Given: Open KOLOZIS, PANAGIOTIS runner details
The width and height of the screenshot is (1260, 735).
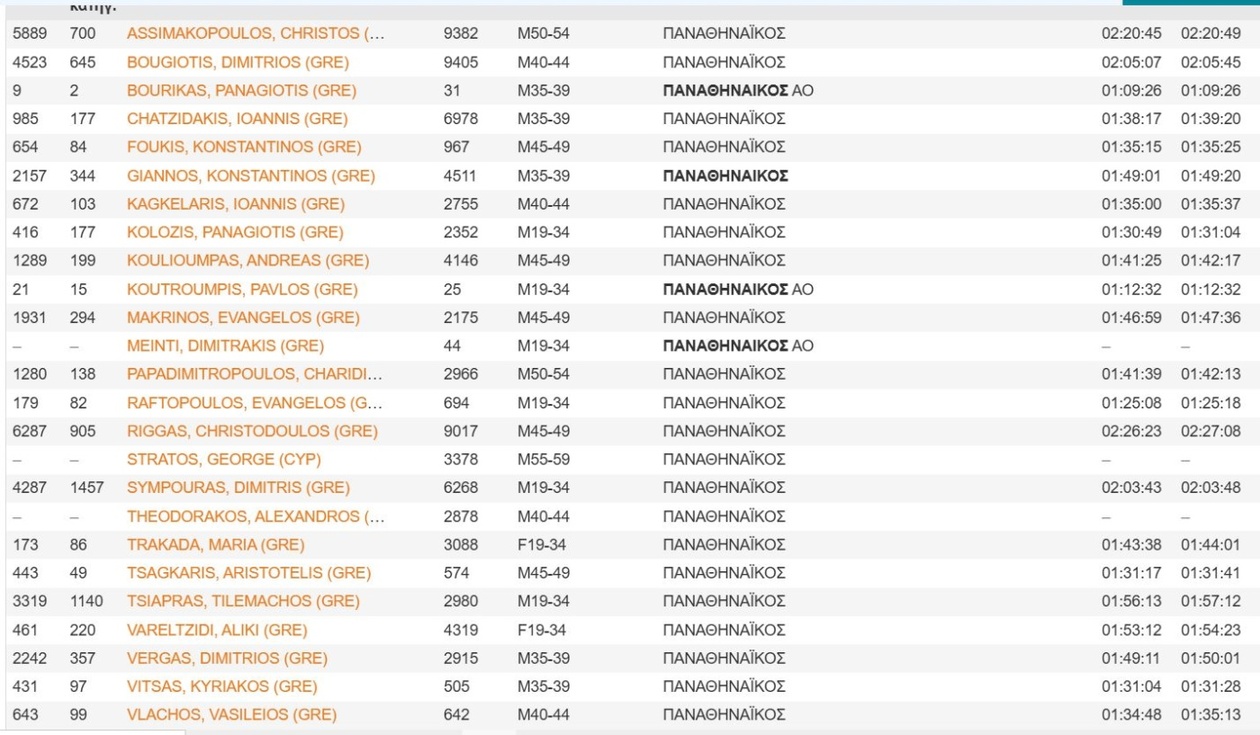Looking at the screenshot, I should (x=234, y=232).
